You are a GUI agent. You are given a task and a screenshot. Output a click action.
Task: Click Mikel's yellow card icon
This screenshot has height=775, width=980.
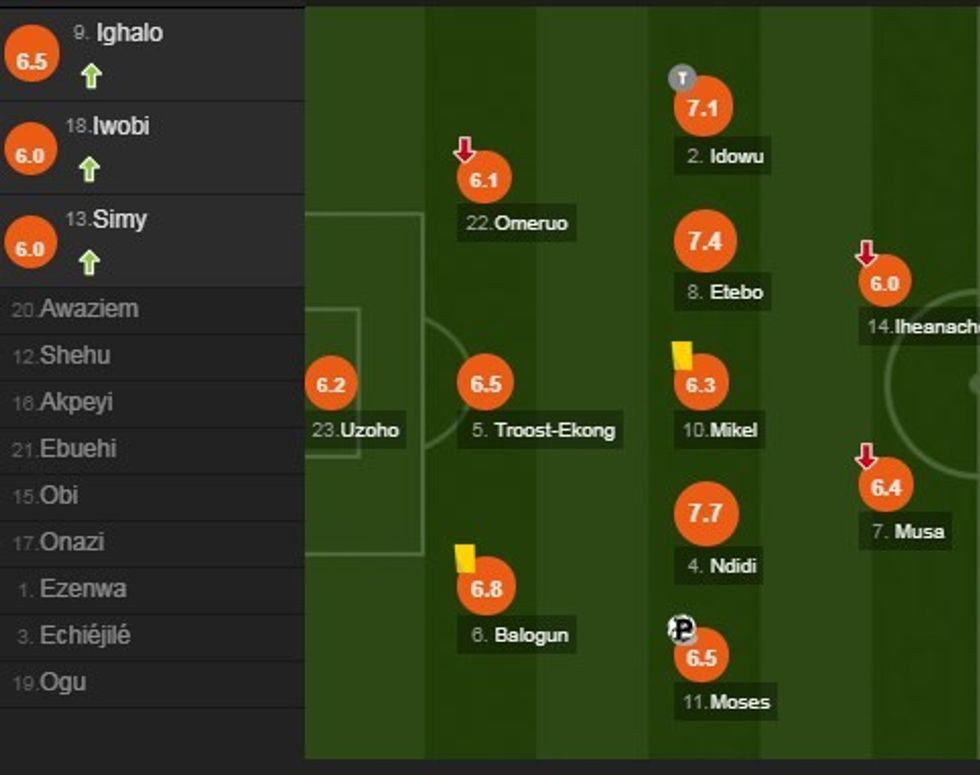click(x=682, y=355)
